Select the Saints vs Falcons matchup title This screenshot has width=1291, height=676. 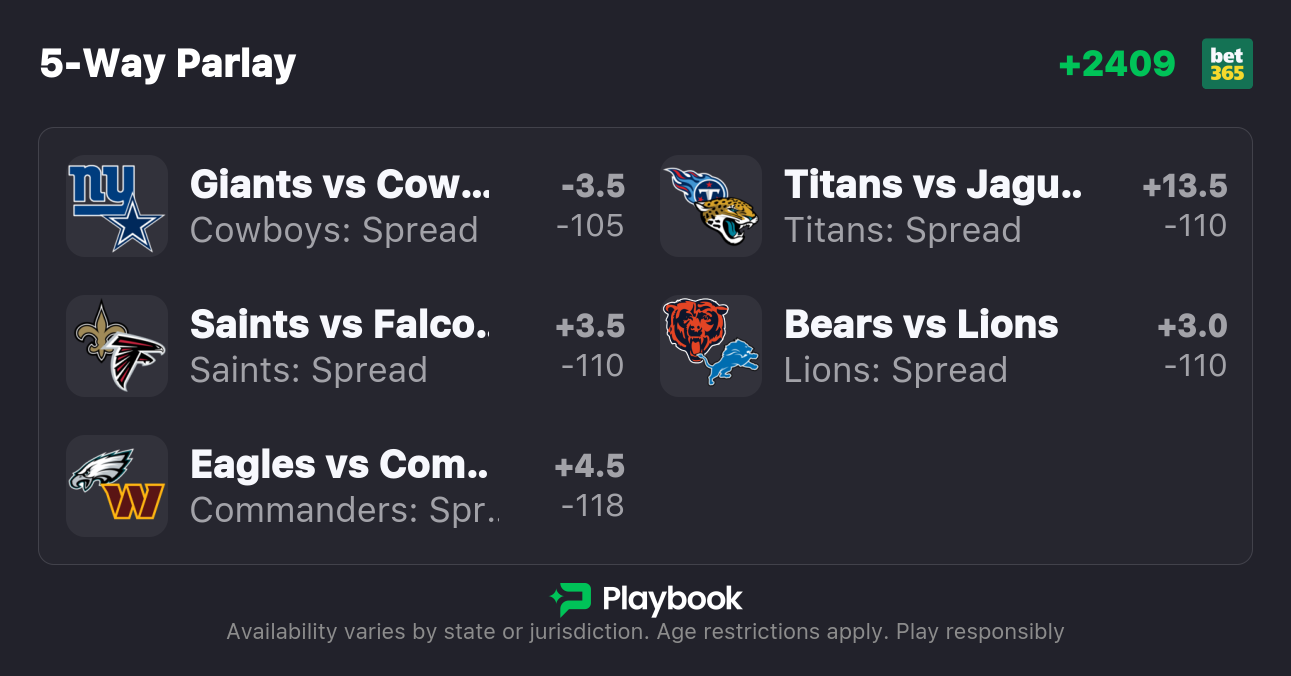[339, 325]
